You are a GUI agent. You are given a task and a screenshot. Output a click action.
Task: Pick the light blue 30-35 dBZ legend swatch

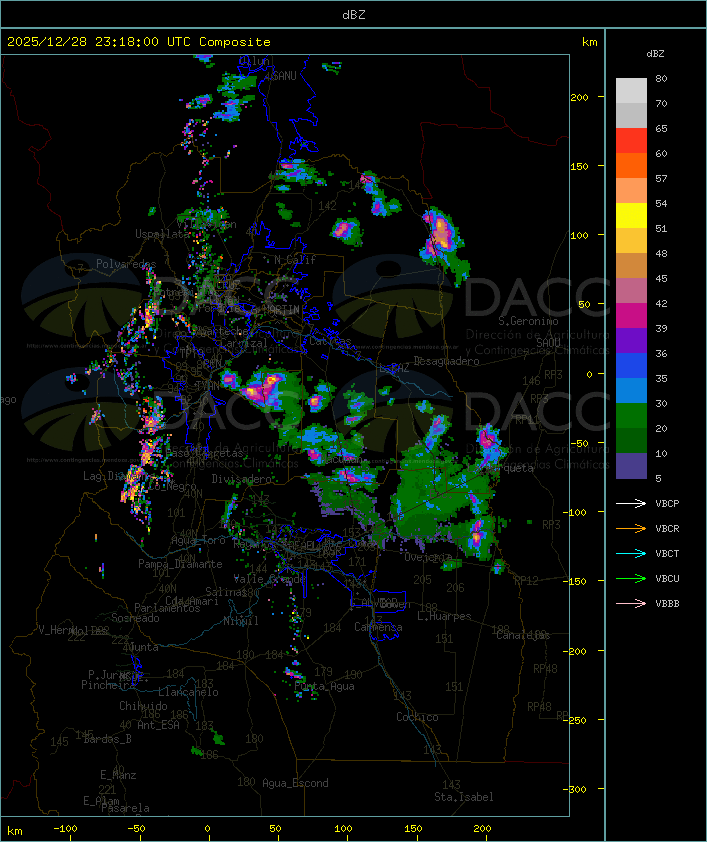[631, 390]
